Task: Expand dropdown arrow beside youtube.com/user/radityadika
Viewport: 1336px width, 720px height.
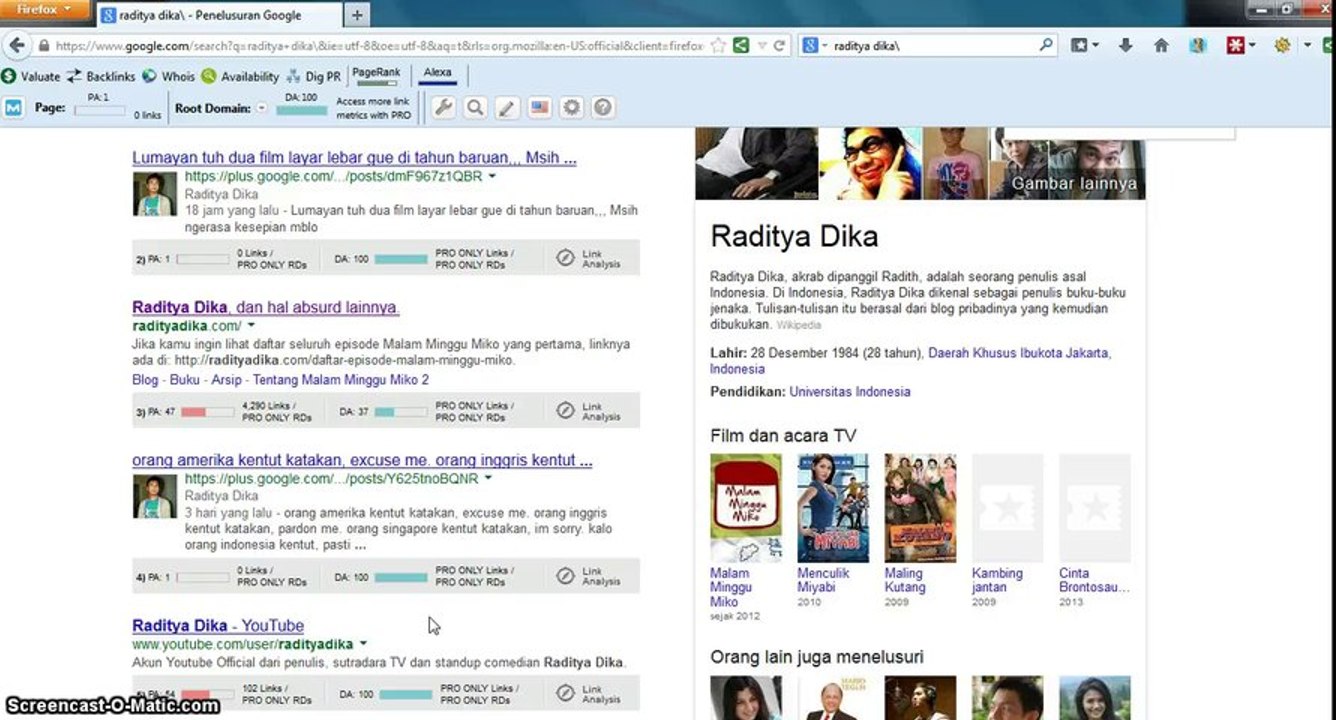Action: [x=363, y=644]
